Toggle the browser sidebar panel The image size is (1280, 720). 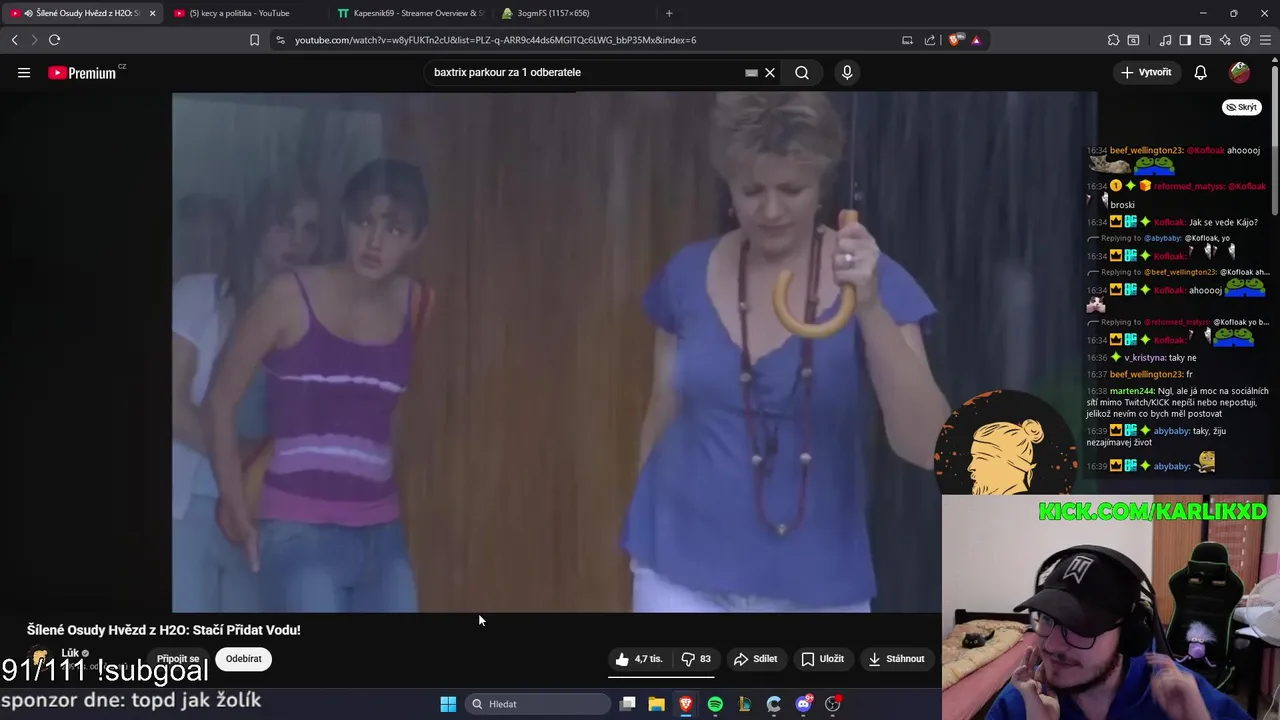[x=1185, y=40]
